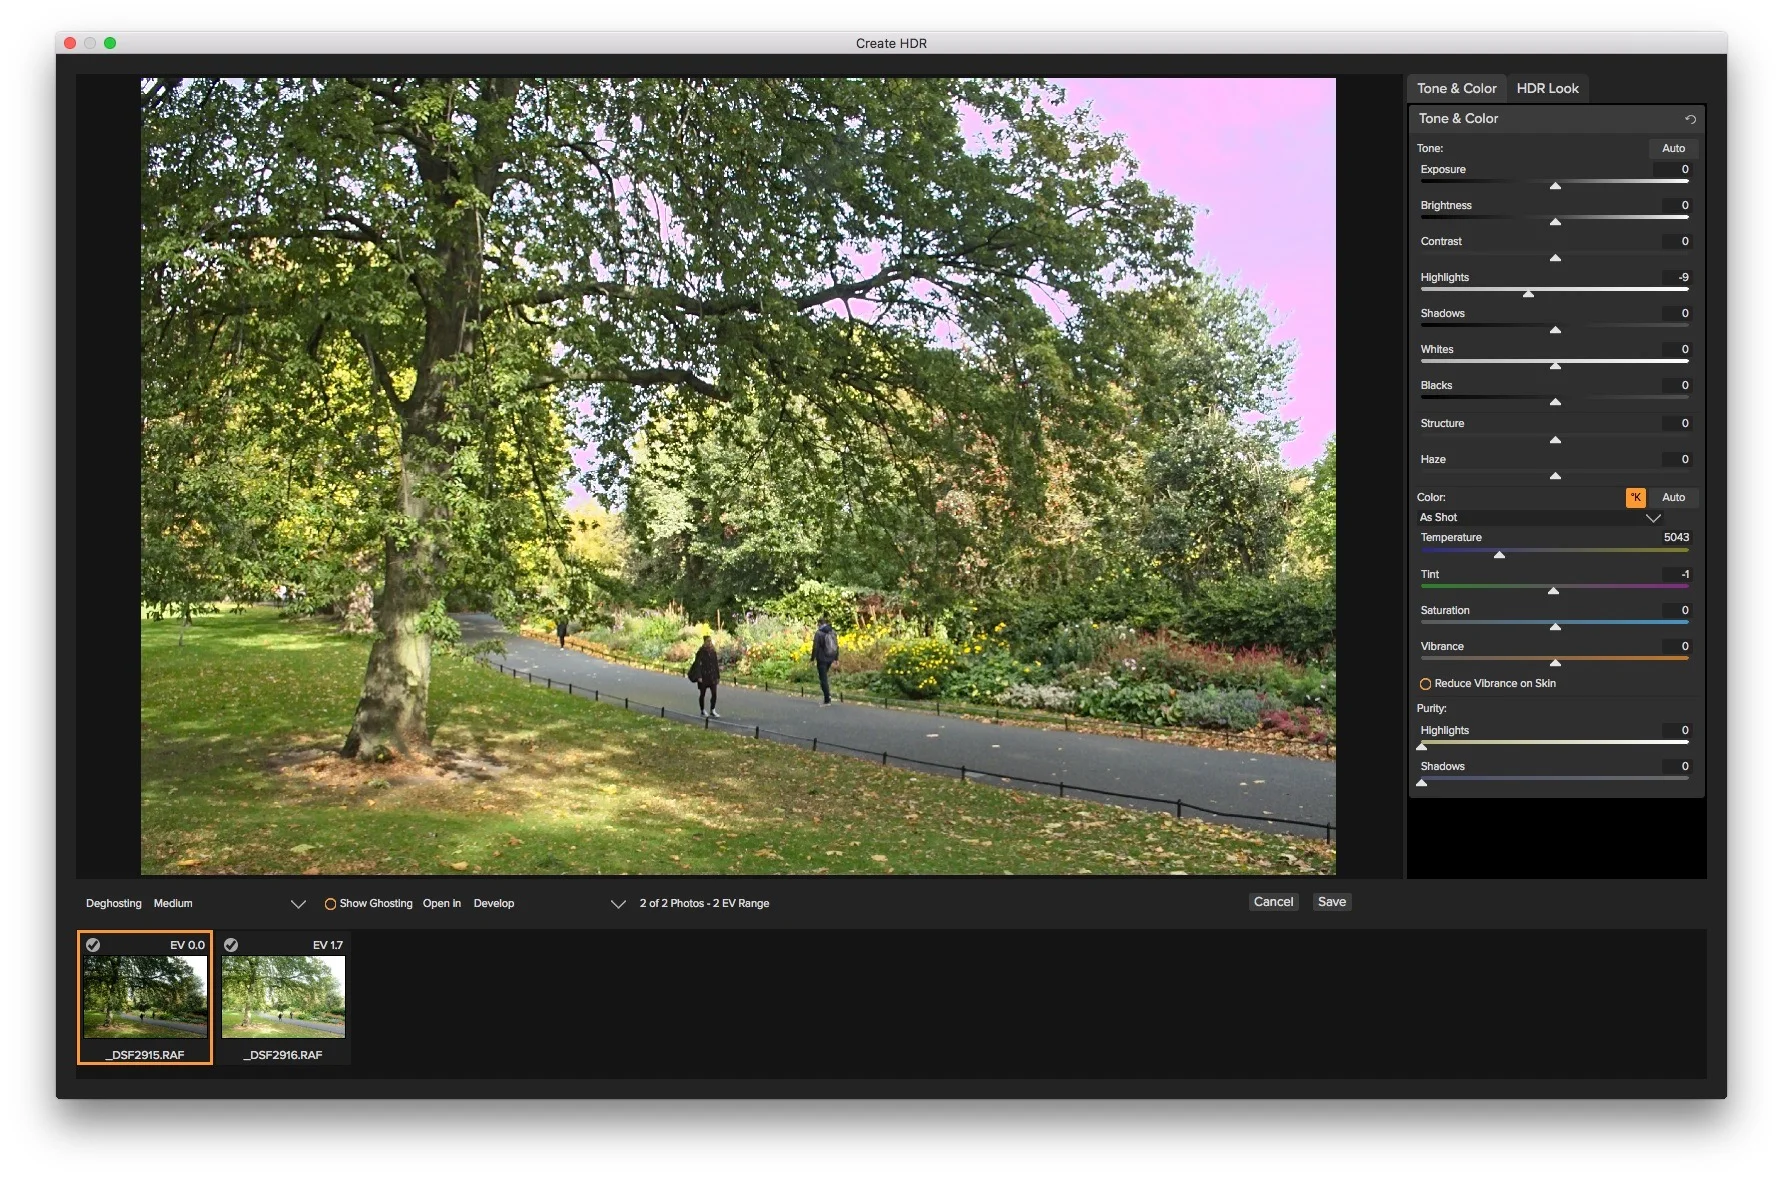Viewport: 1783px width, 1179px height.
Task: Click the Vibrance slider handle
Action: tap(1555, 662)
